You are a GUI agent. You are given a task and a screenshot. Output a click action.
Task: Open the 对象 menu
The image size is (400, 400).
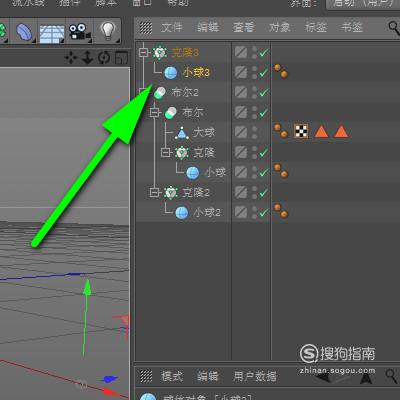279,27
